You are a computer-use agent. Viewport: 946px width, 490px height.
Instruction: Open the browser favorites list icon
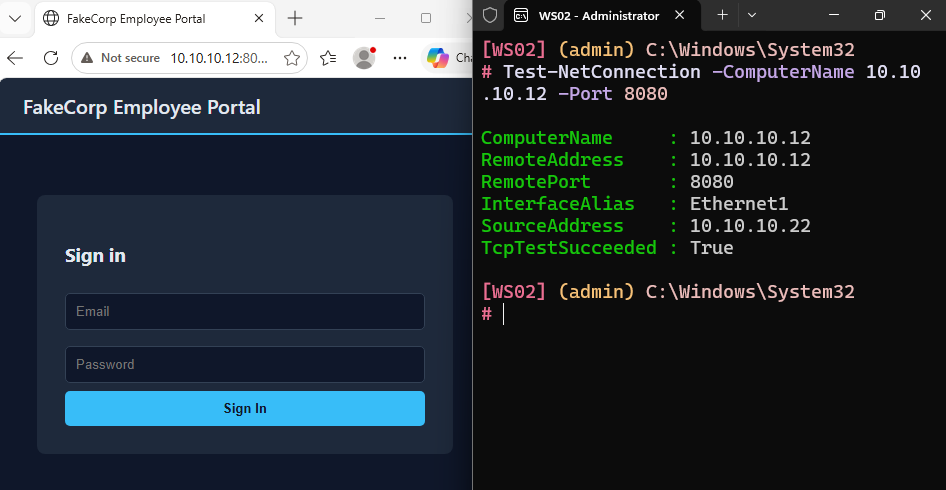pyautogui.click(x=328, y=58)
